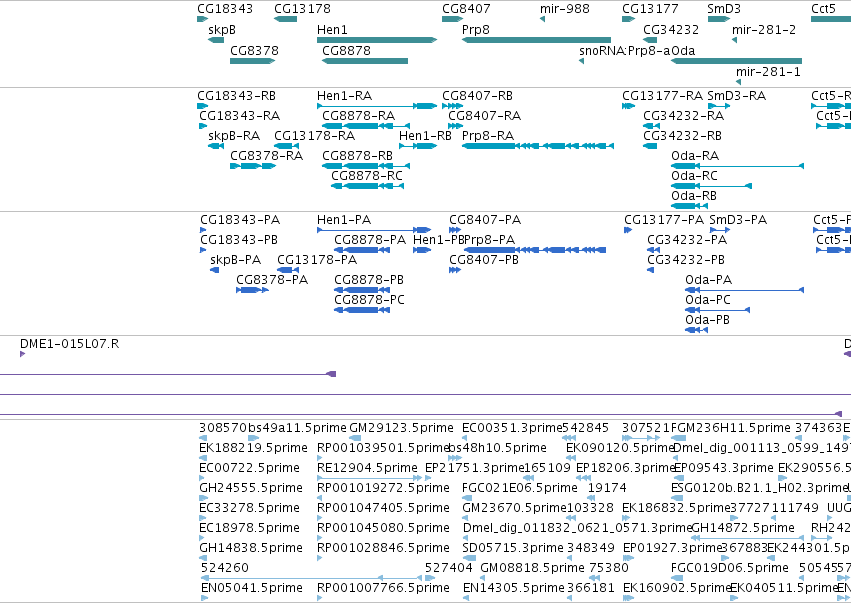The image size is (851, 603).
Task: Select the teal Hen1 gene bar
Action: [377, 40]
